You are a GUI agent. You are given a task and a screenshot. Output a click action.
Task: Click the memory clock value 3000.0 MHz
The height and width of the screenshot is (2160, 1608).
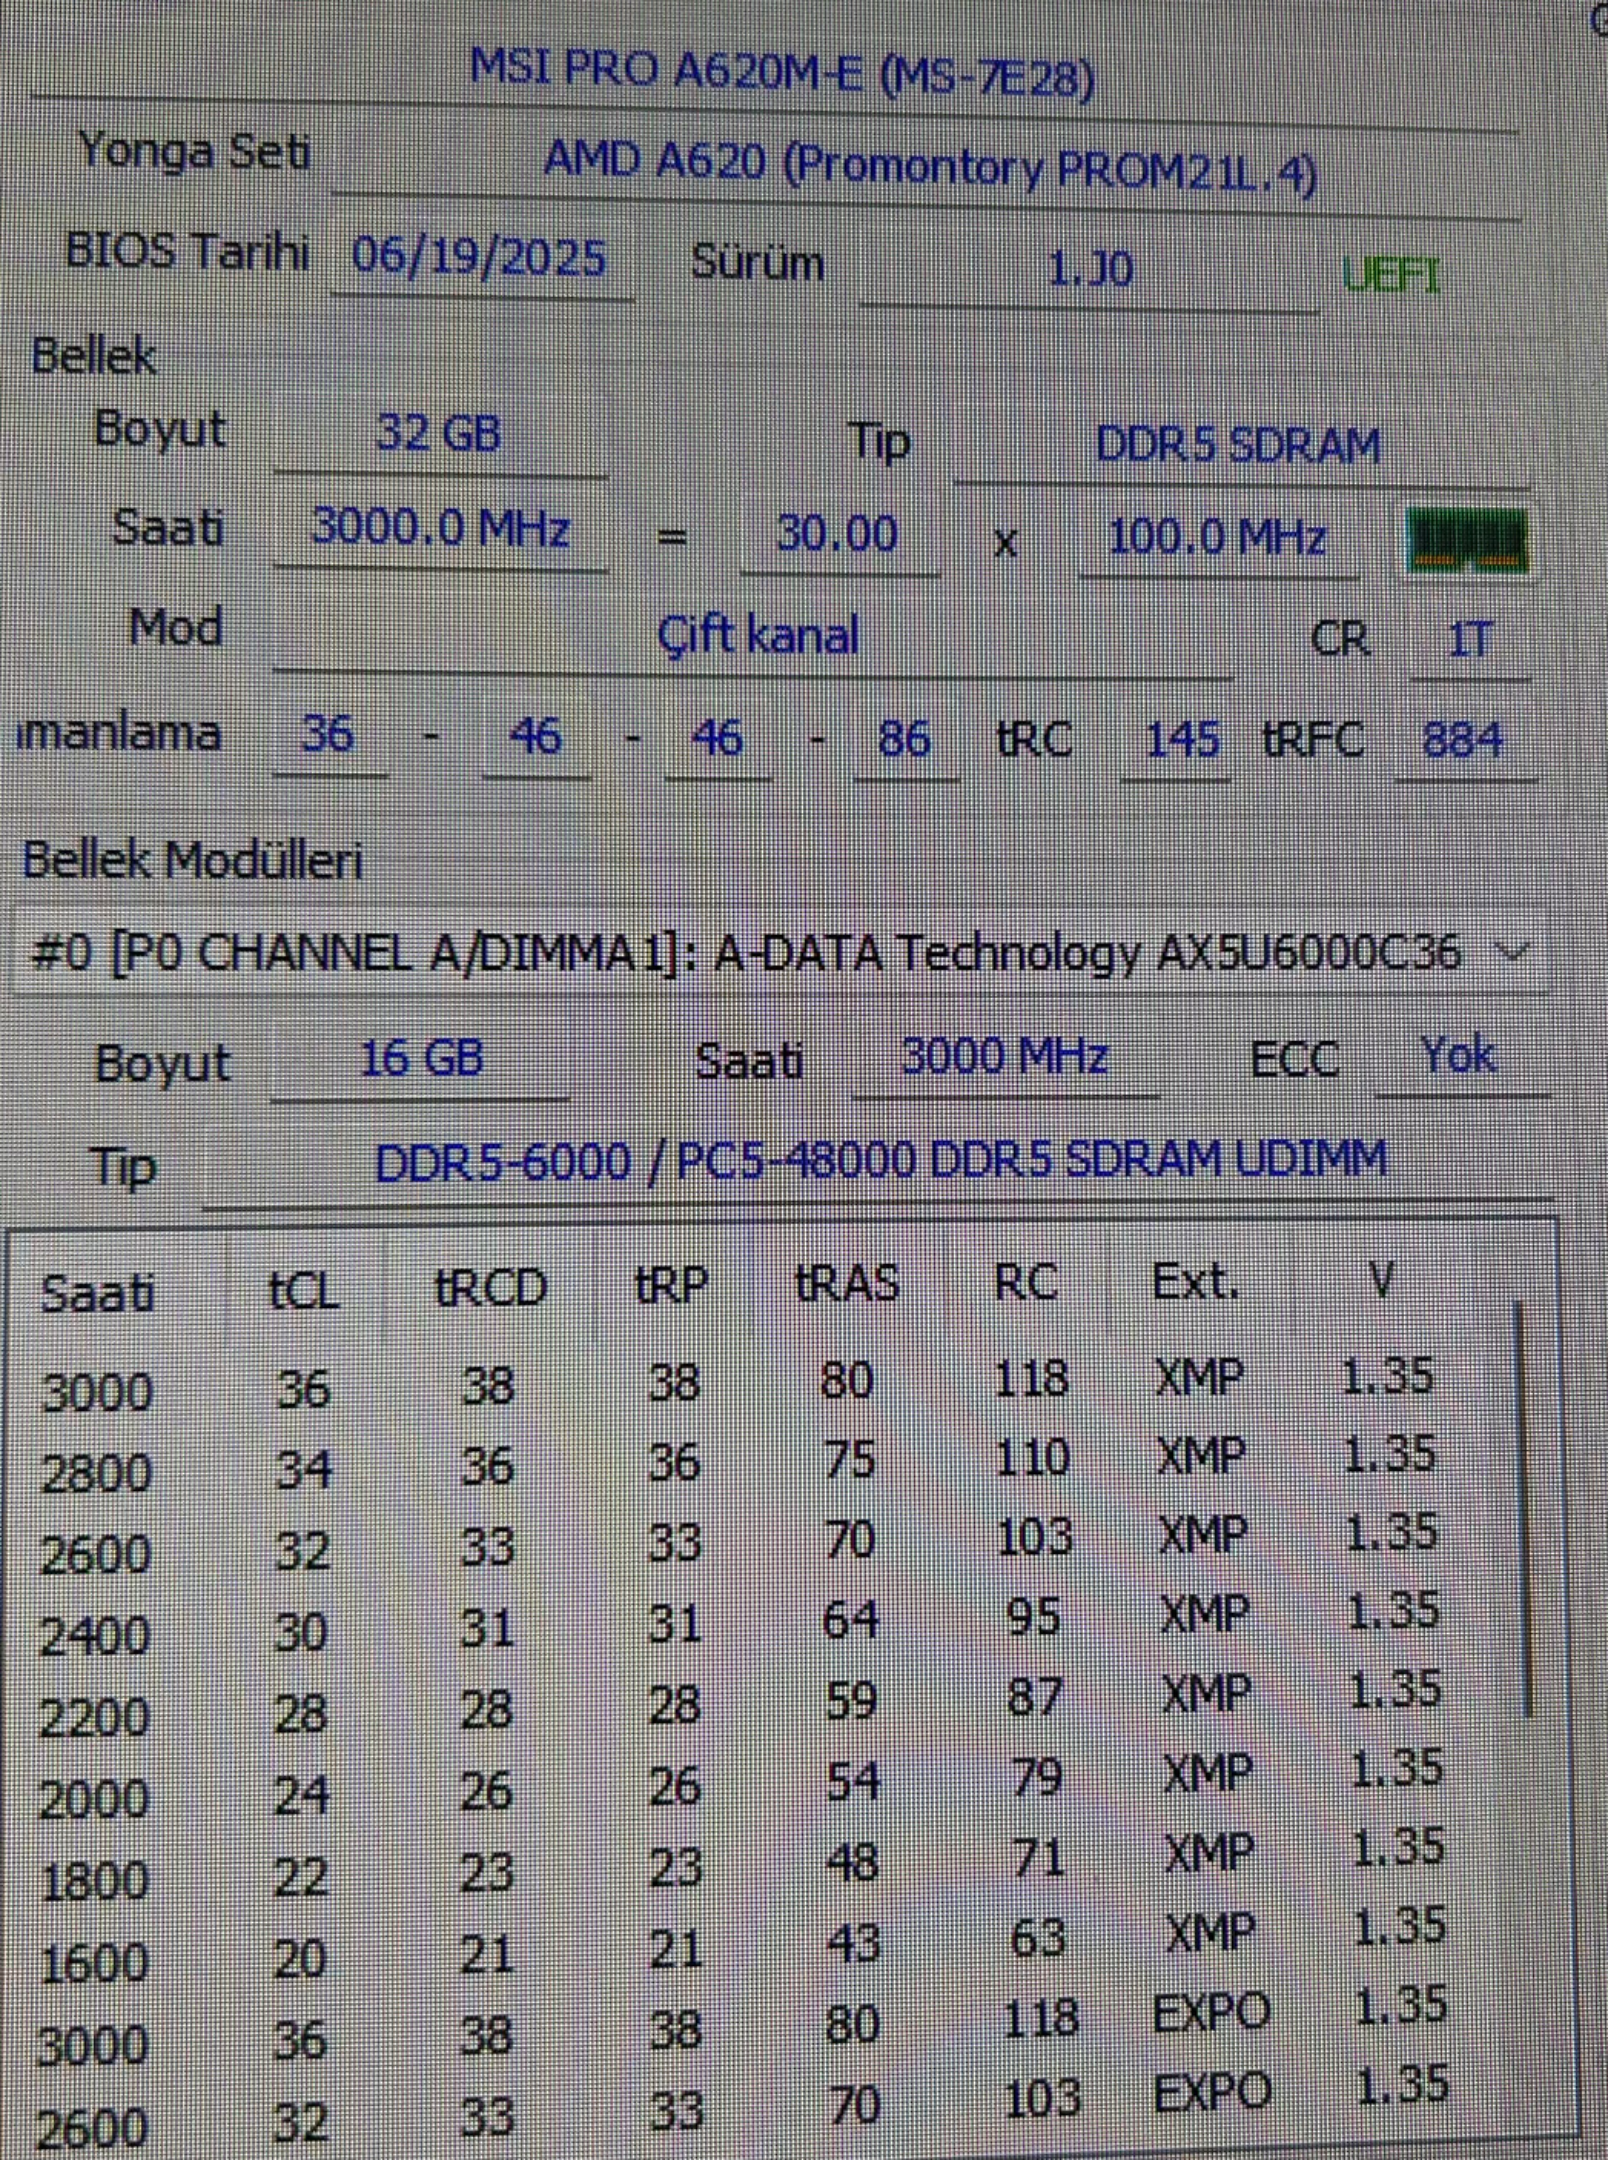tap(440, 527)
